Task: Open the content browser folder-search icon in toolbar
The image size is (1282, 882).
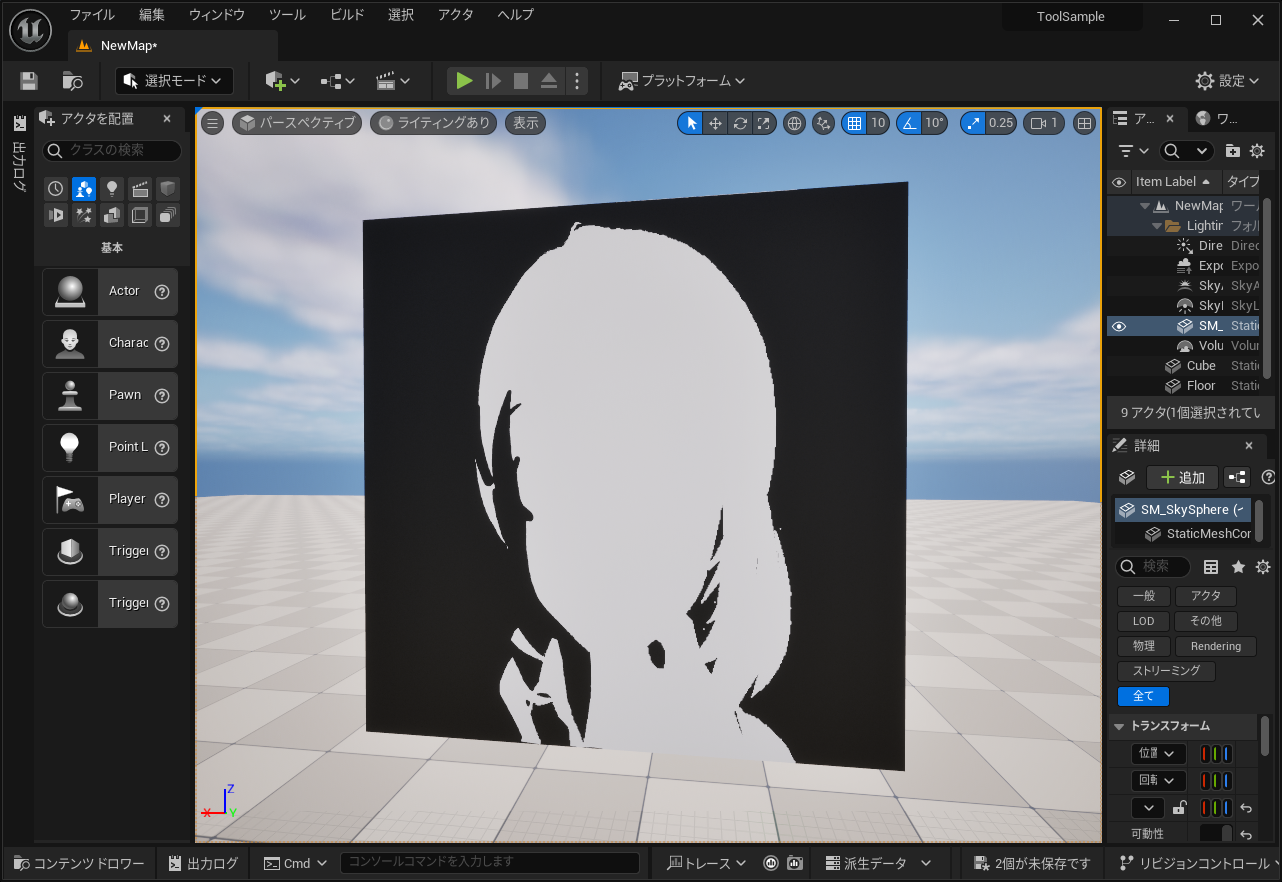Action: pos(72,81)
